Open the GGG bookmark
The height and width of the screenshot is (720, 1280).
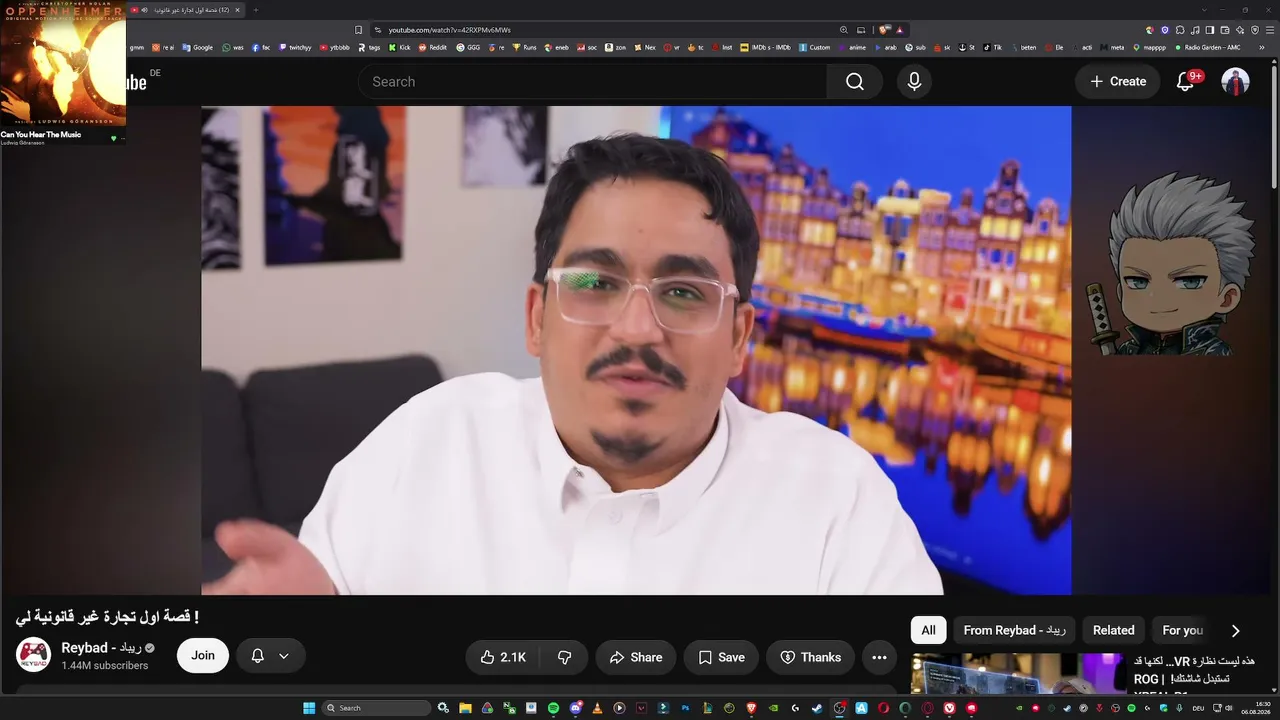pos(468,47)
